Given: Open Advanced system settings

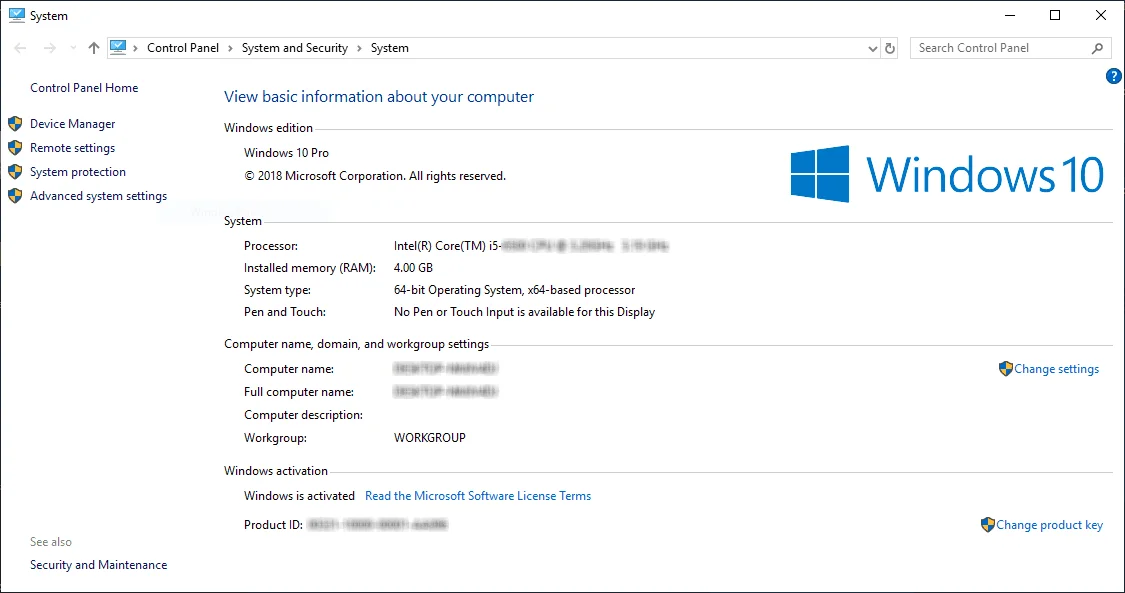Looking at the screenshot, I should (97, 196).
